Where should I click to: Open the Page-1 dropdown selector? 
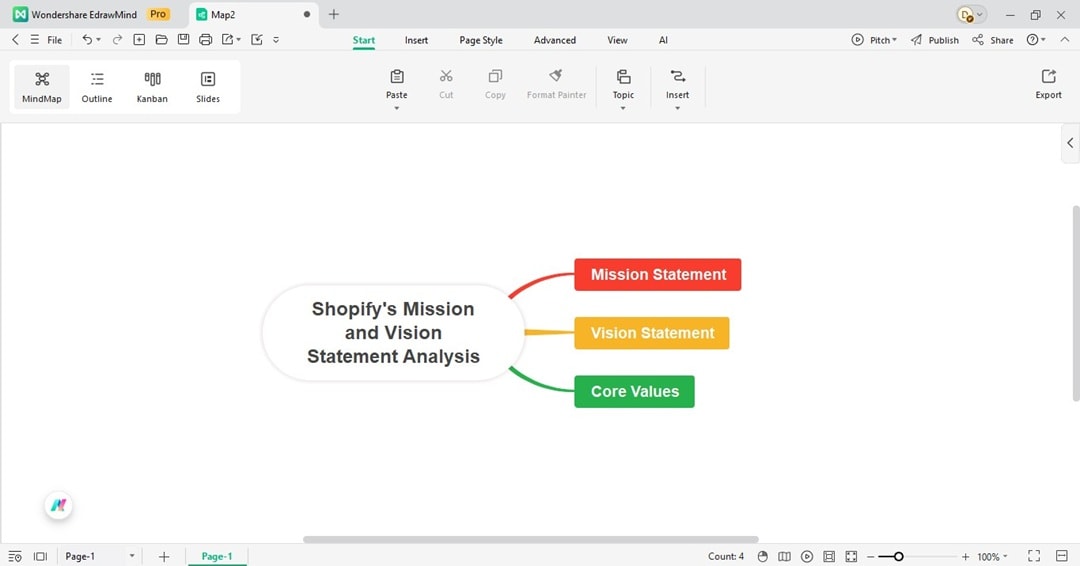(x=99, y=556)
